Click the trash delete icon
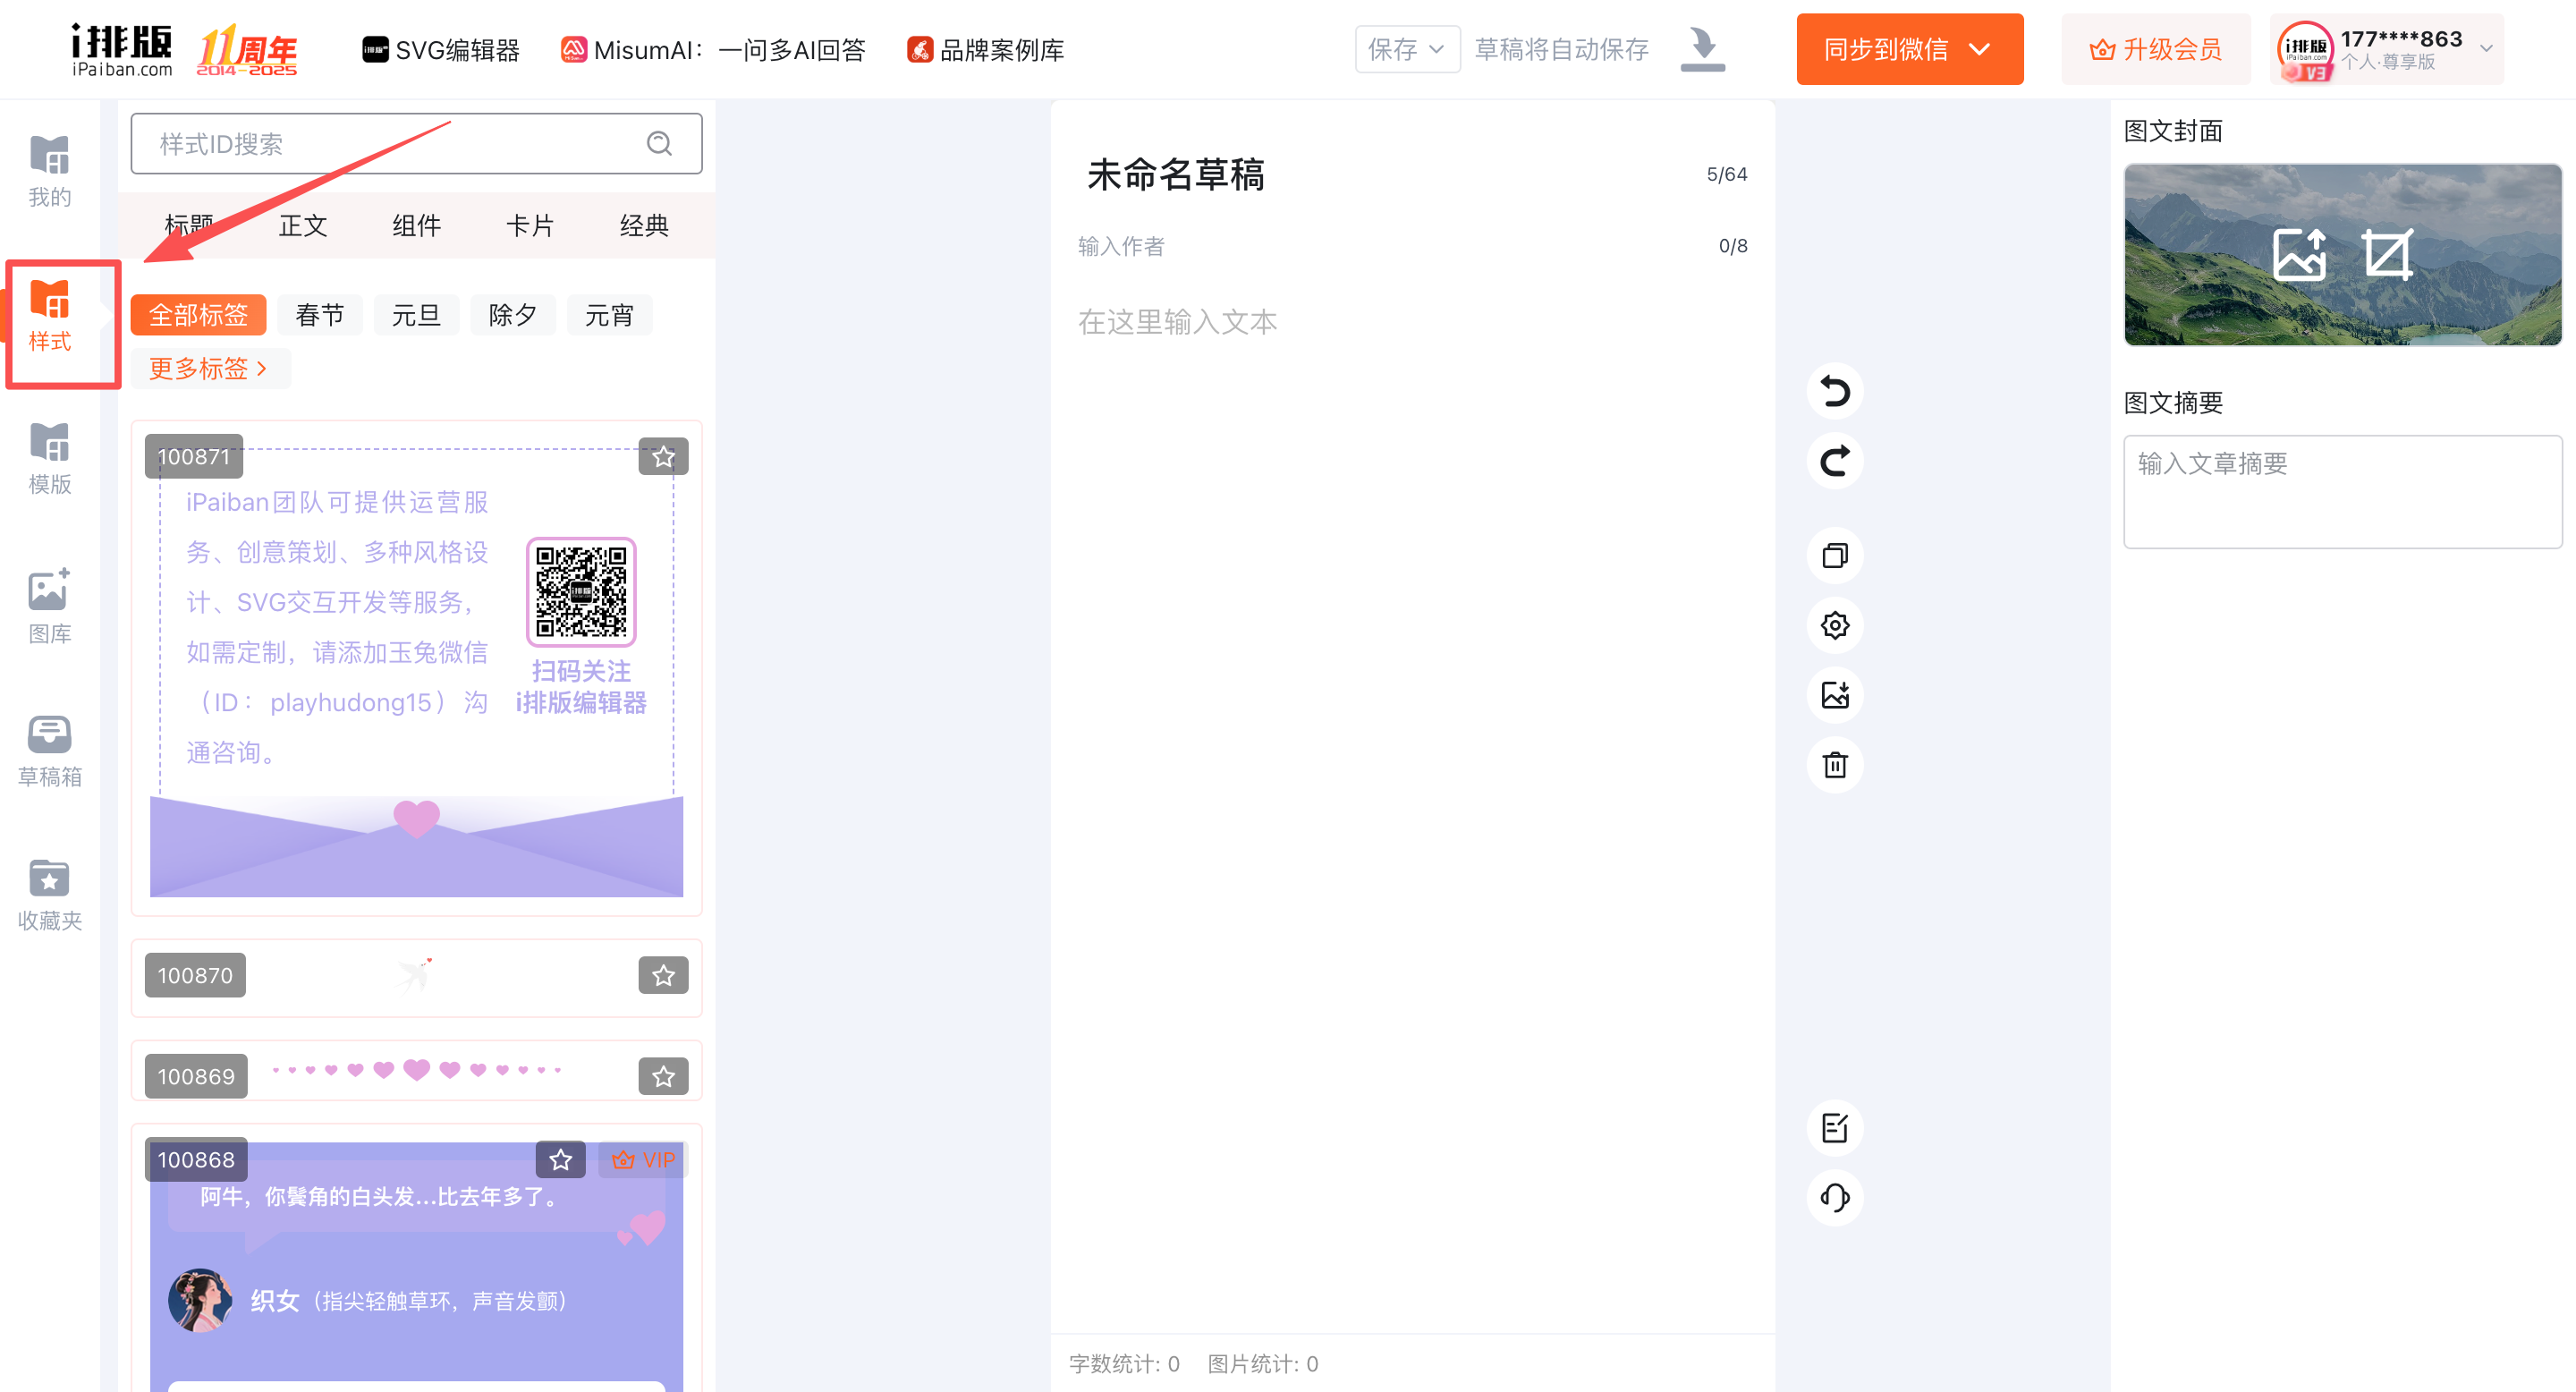 [x=1834, y=765]
